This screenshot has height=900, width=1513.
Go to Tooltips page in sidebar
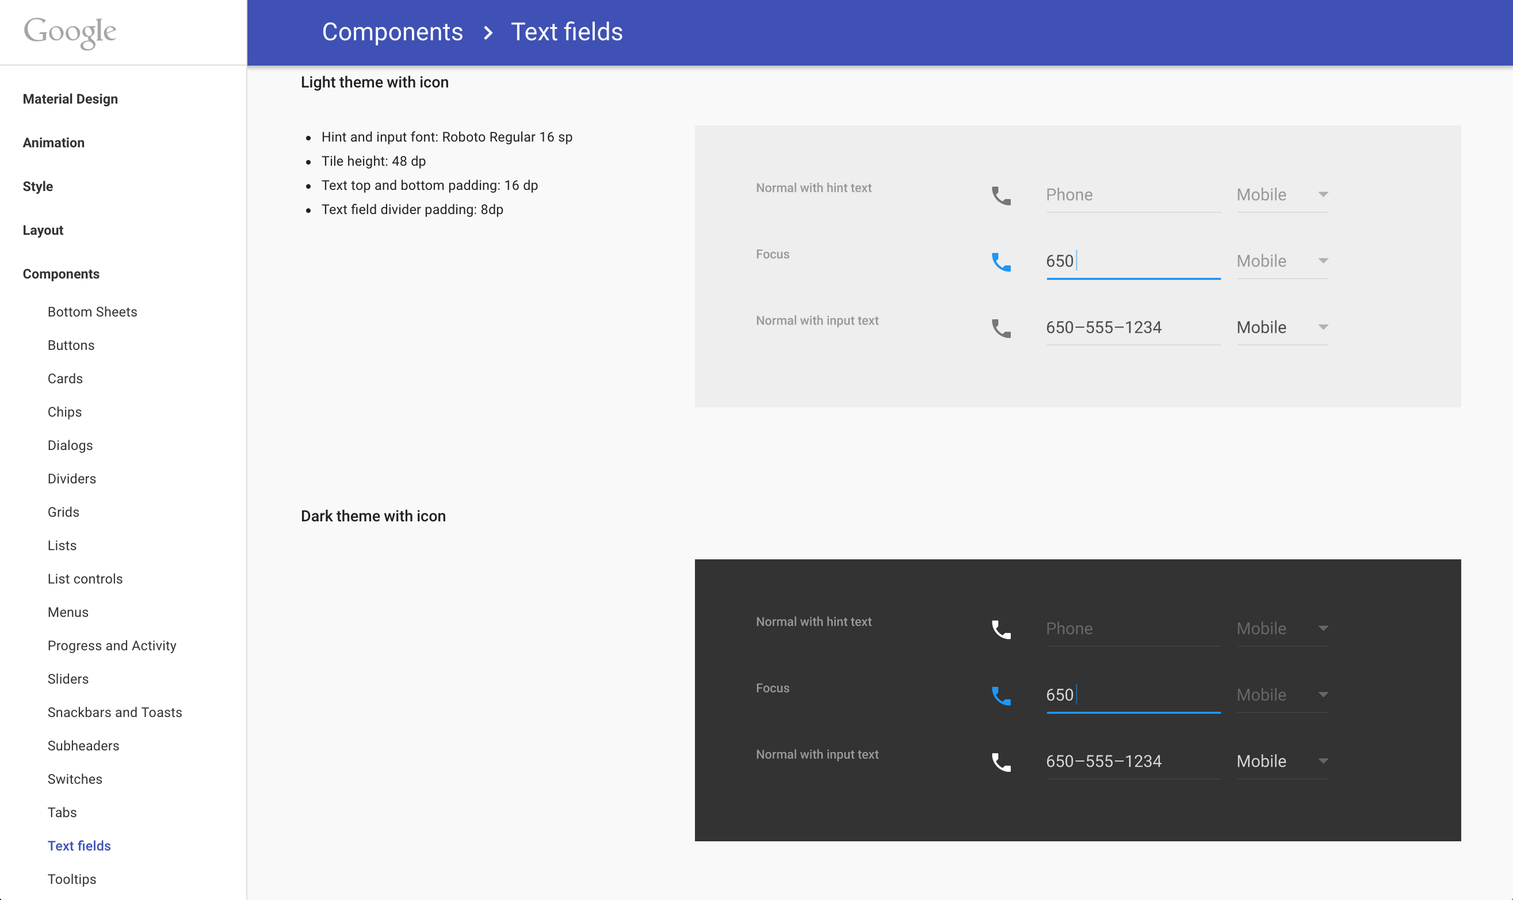click(x=72, y=879)
